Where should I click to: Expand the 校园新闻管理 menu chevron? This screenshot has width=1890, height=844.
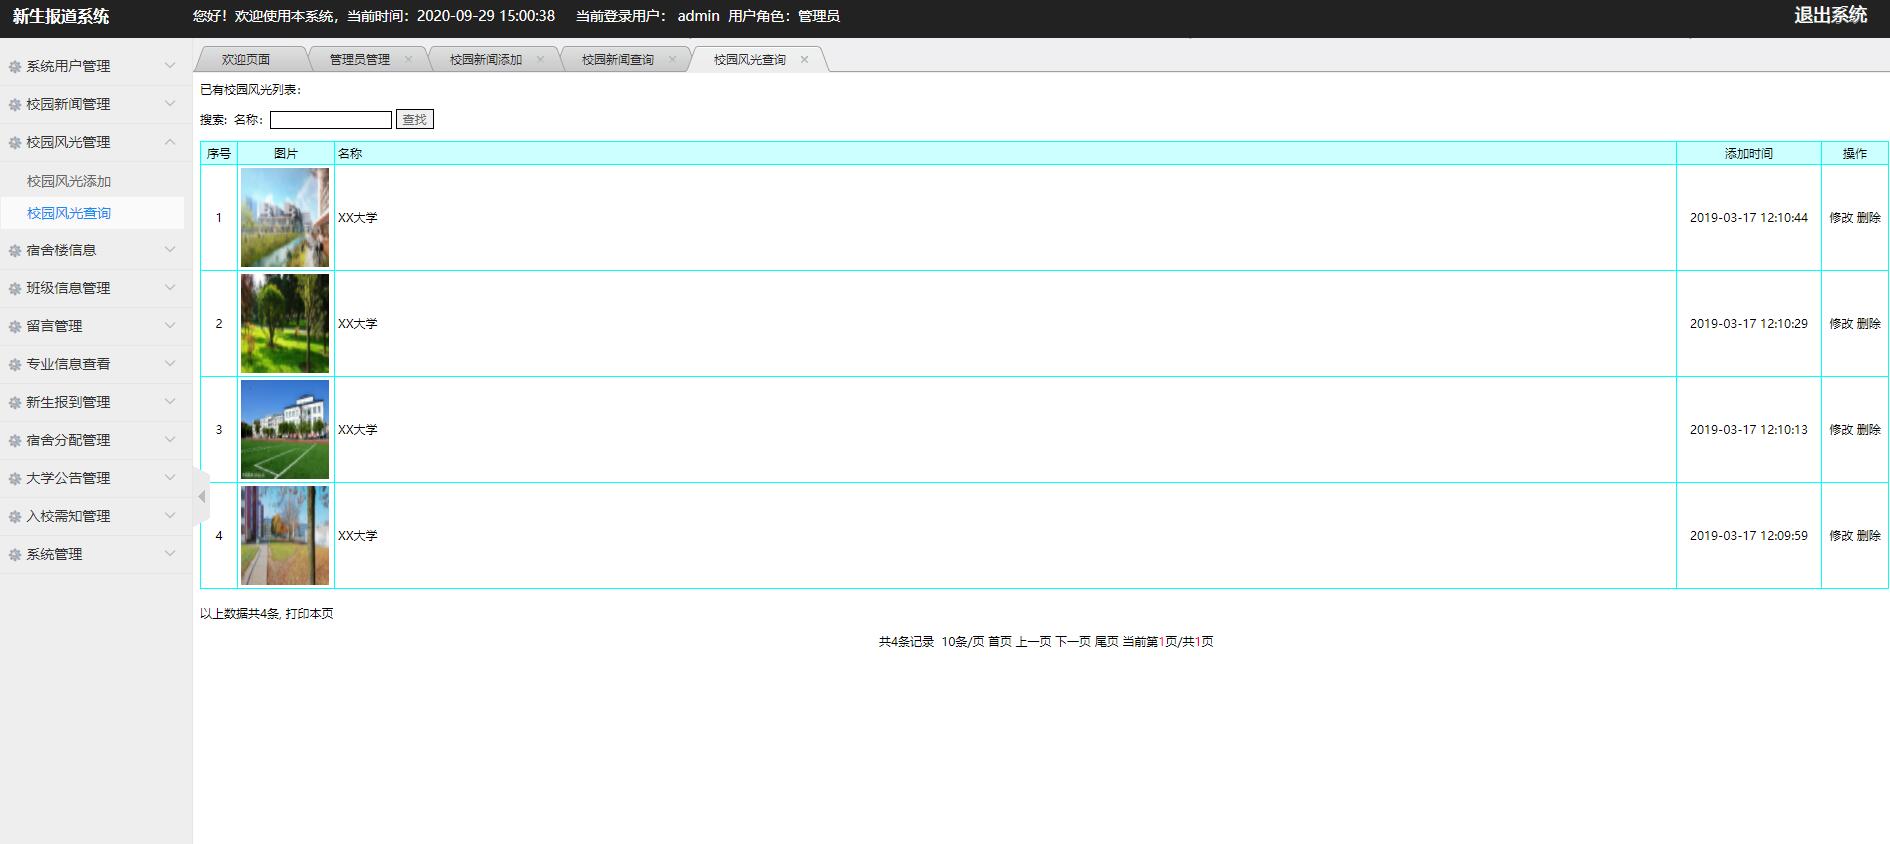tap(170, 104)
